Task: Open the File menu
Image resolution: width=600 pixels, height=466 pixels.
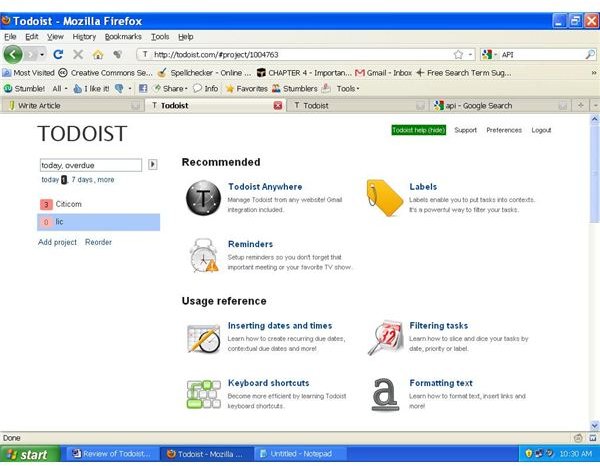Action: tap(10, 37)
